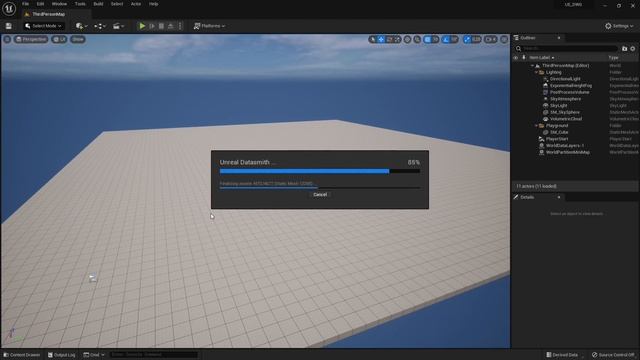Screen dimensions: 640x360
Task: Open the quick add content menu
Action: click(x=82, y=26)
